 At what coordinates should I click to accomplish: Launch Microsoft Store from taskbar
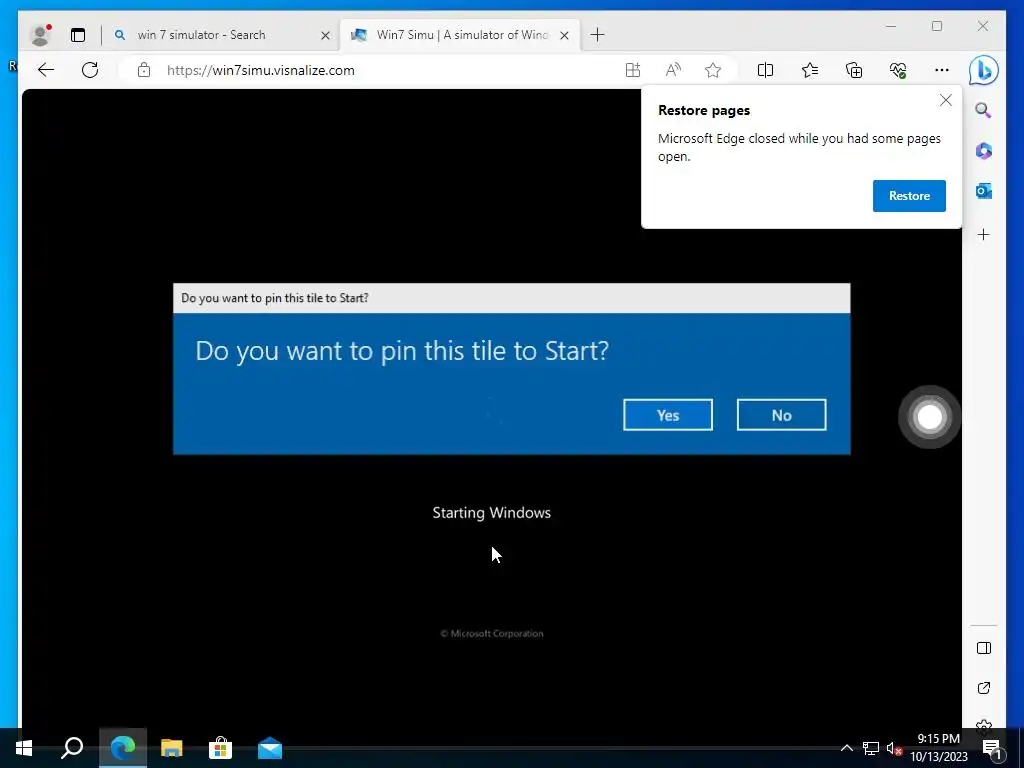221,748
